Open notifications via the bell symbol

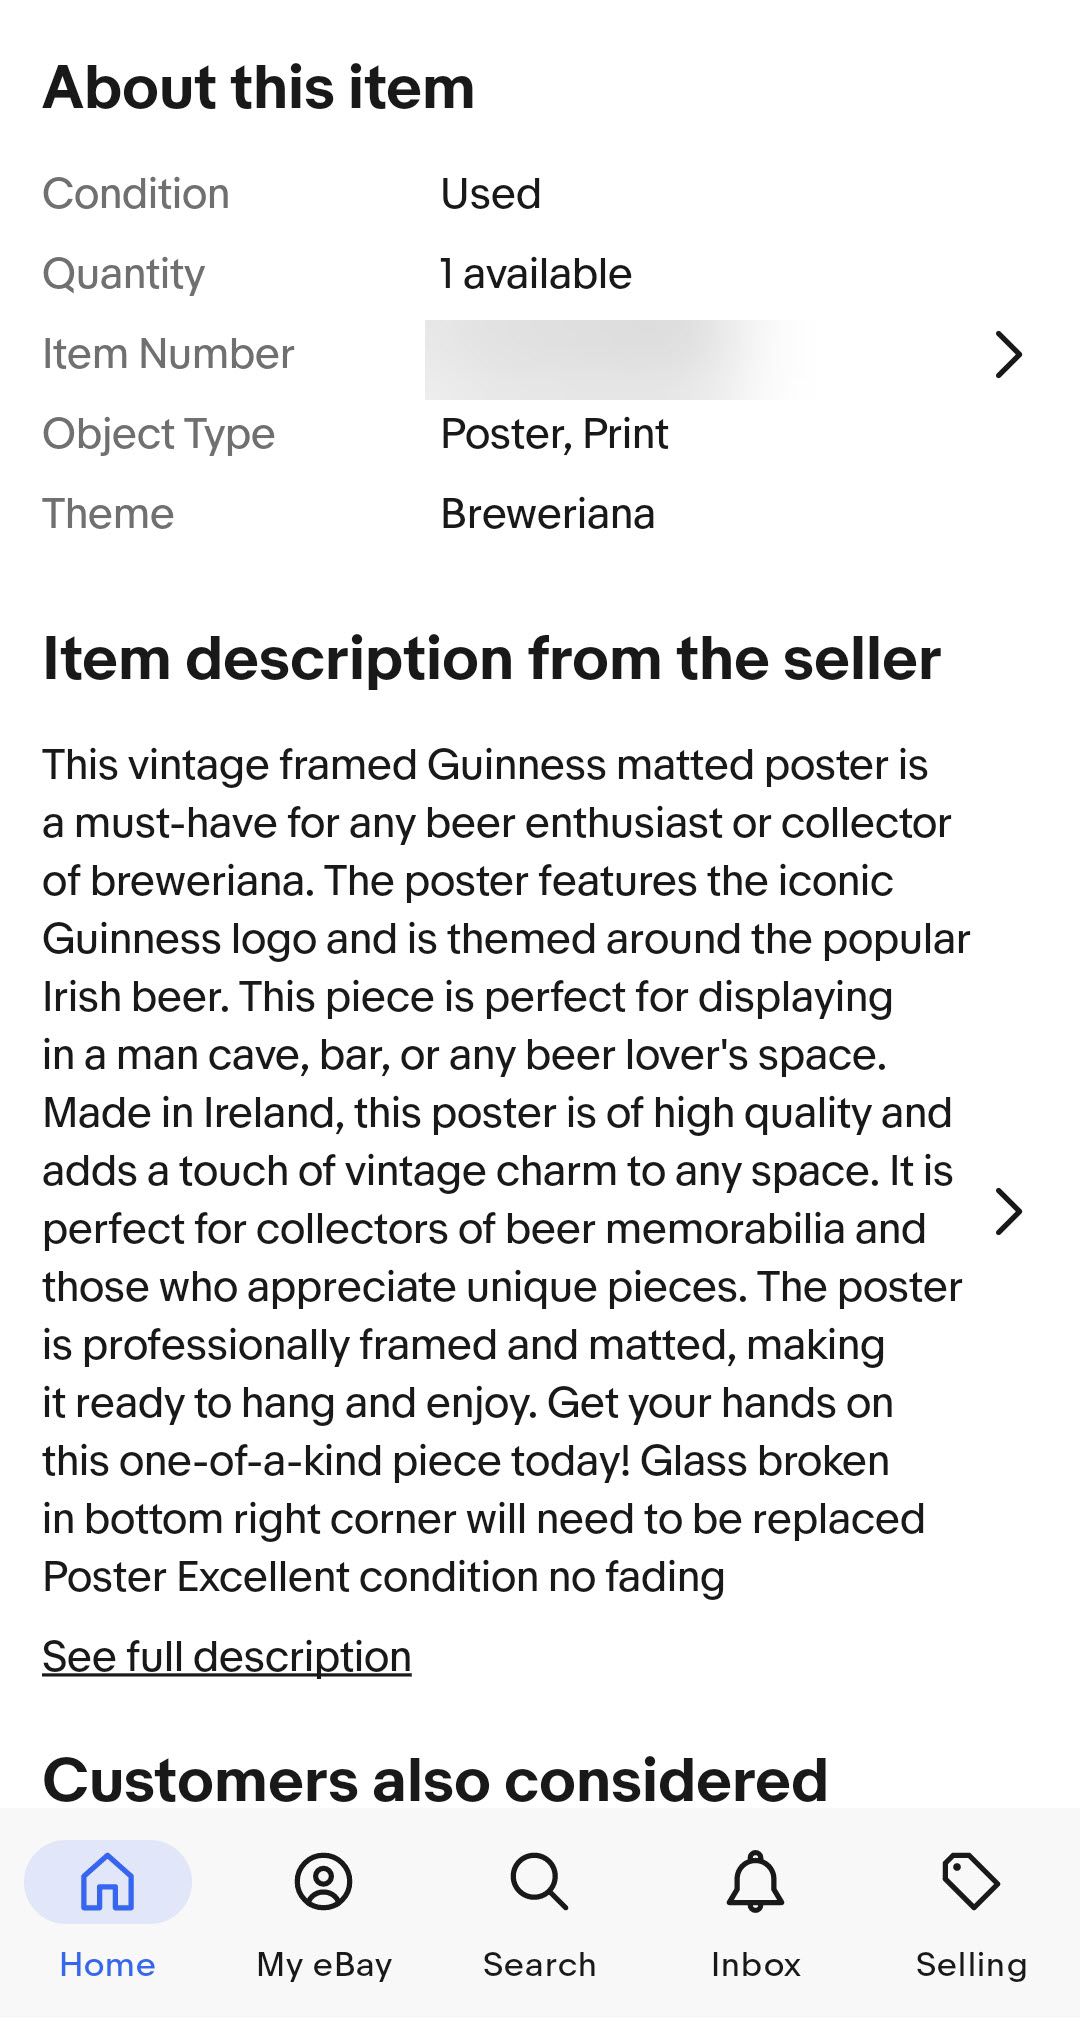click(756, 1881)
